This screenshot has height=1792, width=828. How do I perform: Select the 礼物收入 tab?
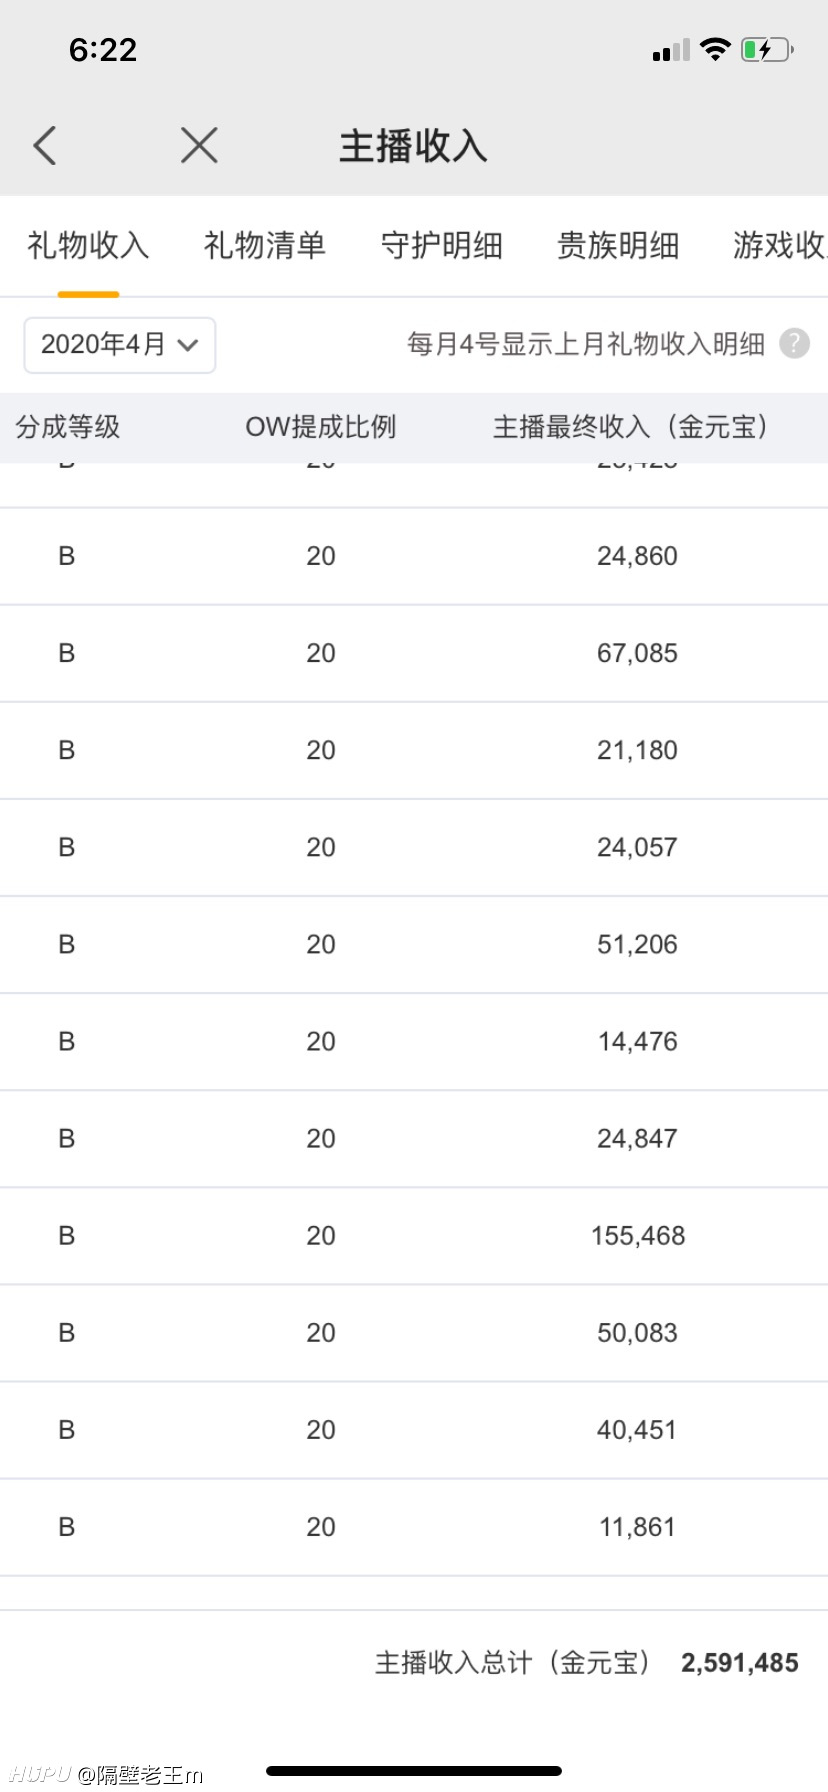[x=88, y=245]
